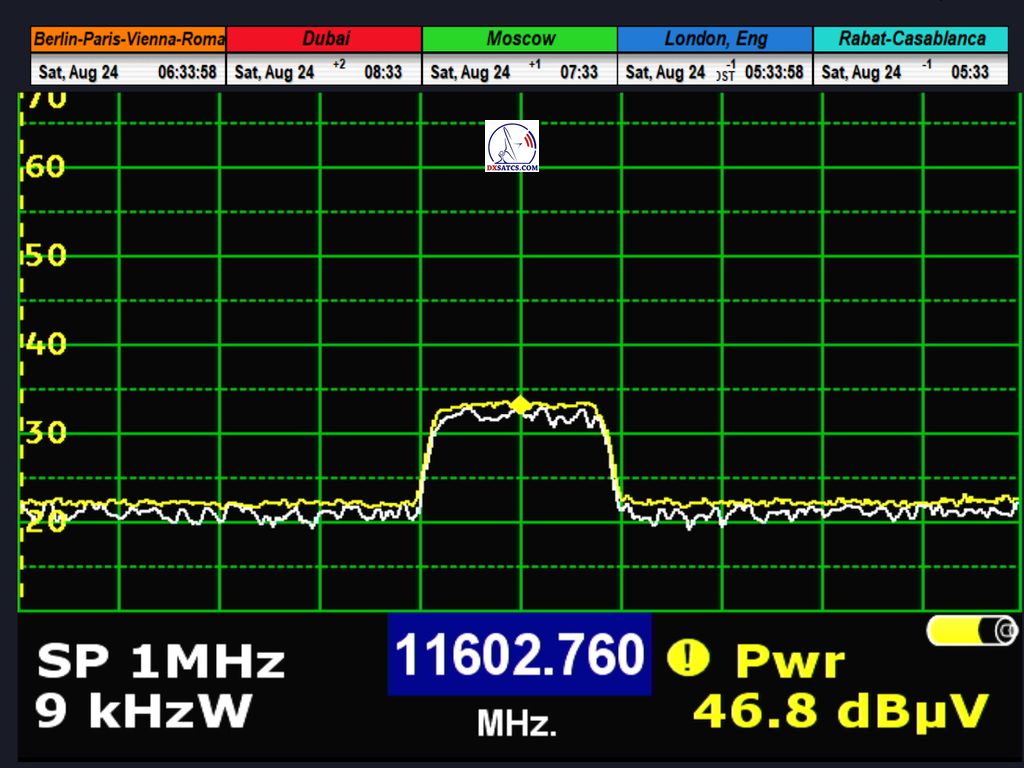Click the 60 level label on the axis
This screenshot has width=1024, height=768.
coord(44,166)
